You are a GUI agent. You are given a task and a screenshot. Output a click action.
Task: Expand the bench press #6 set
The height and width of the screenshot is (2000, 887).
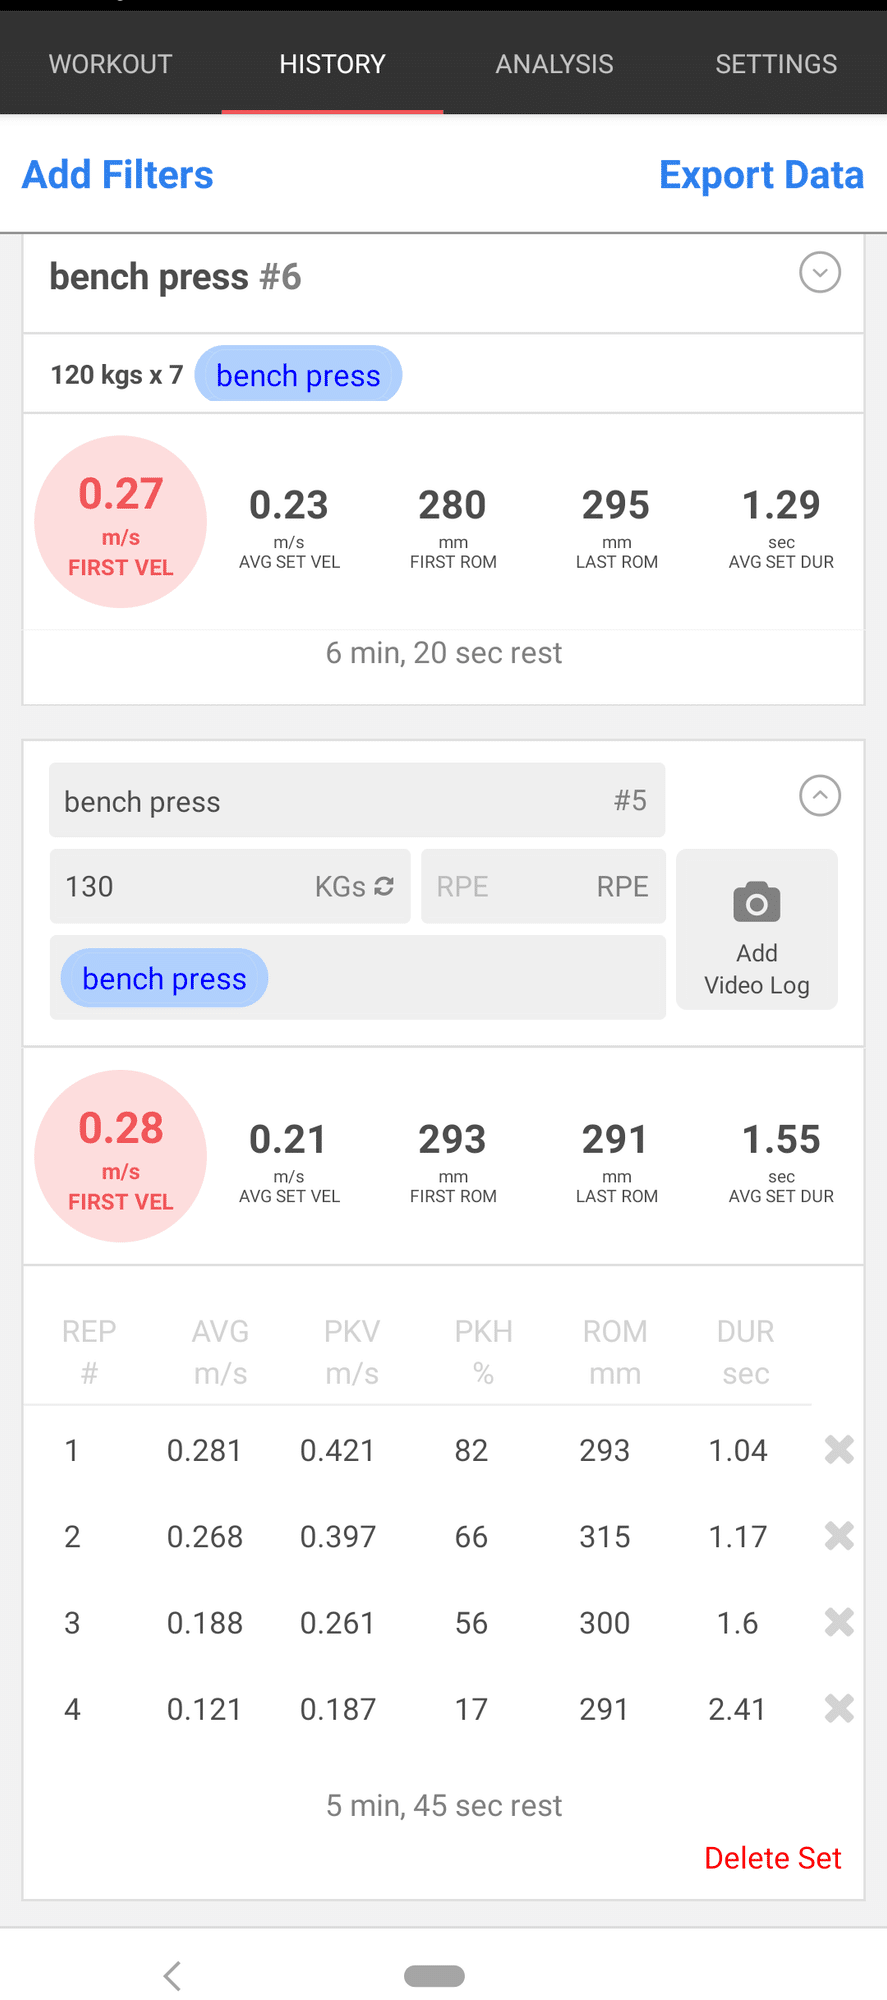[x=820, y=273]
